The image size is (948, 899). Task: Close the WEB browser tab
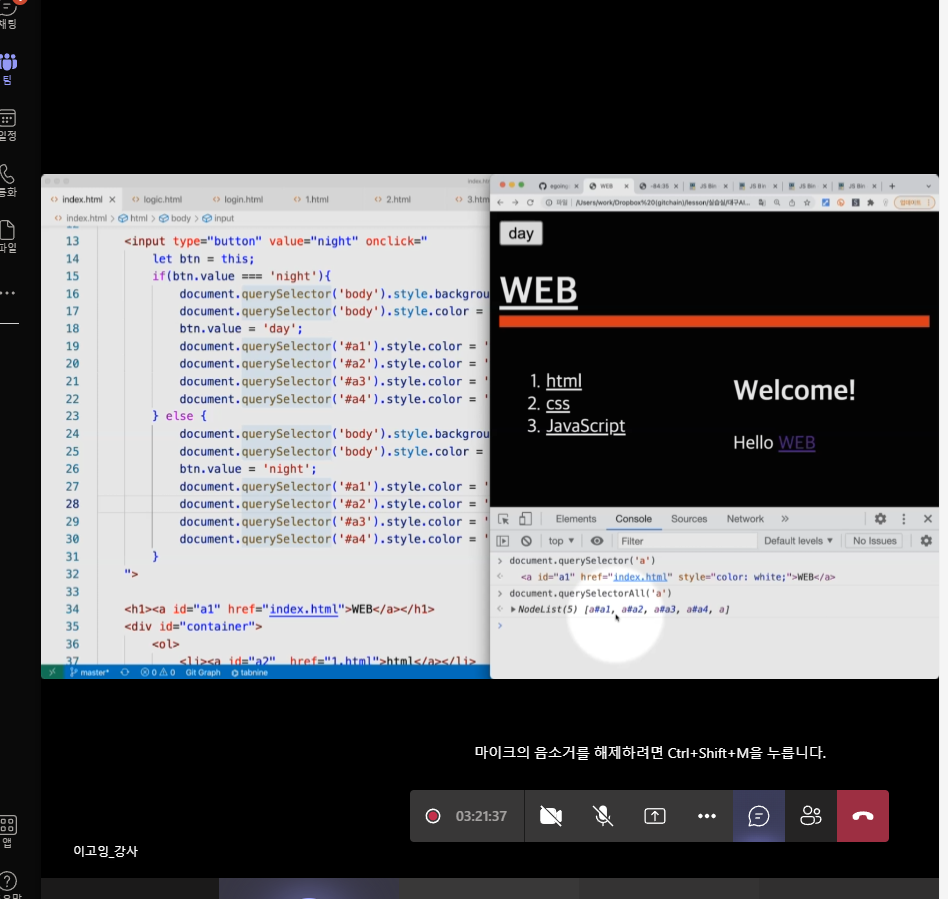[626, 186]
